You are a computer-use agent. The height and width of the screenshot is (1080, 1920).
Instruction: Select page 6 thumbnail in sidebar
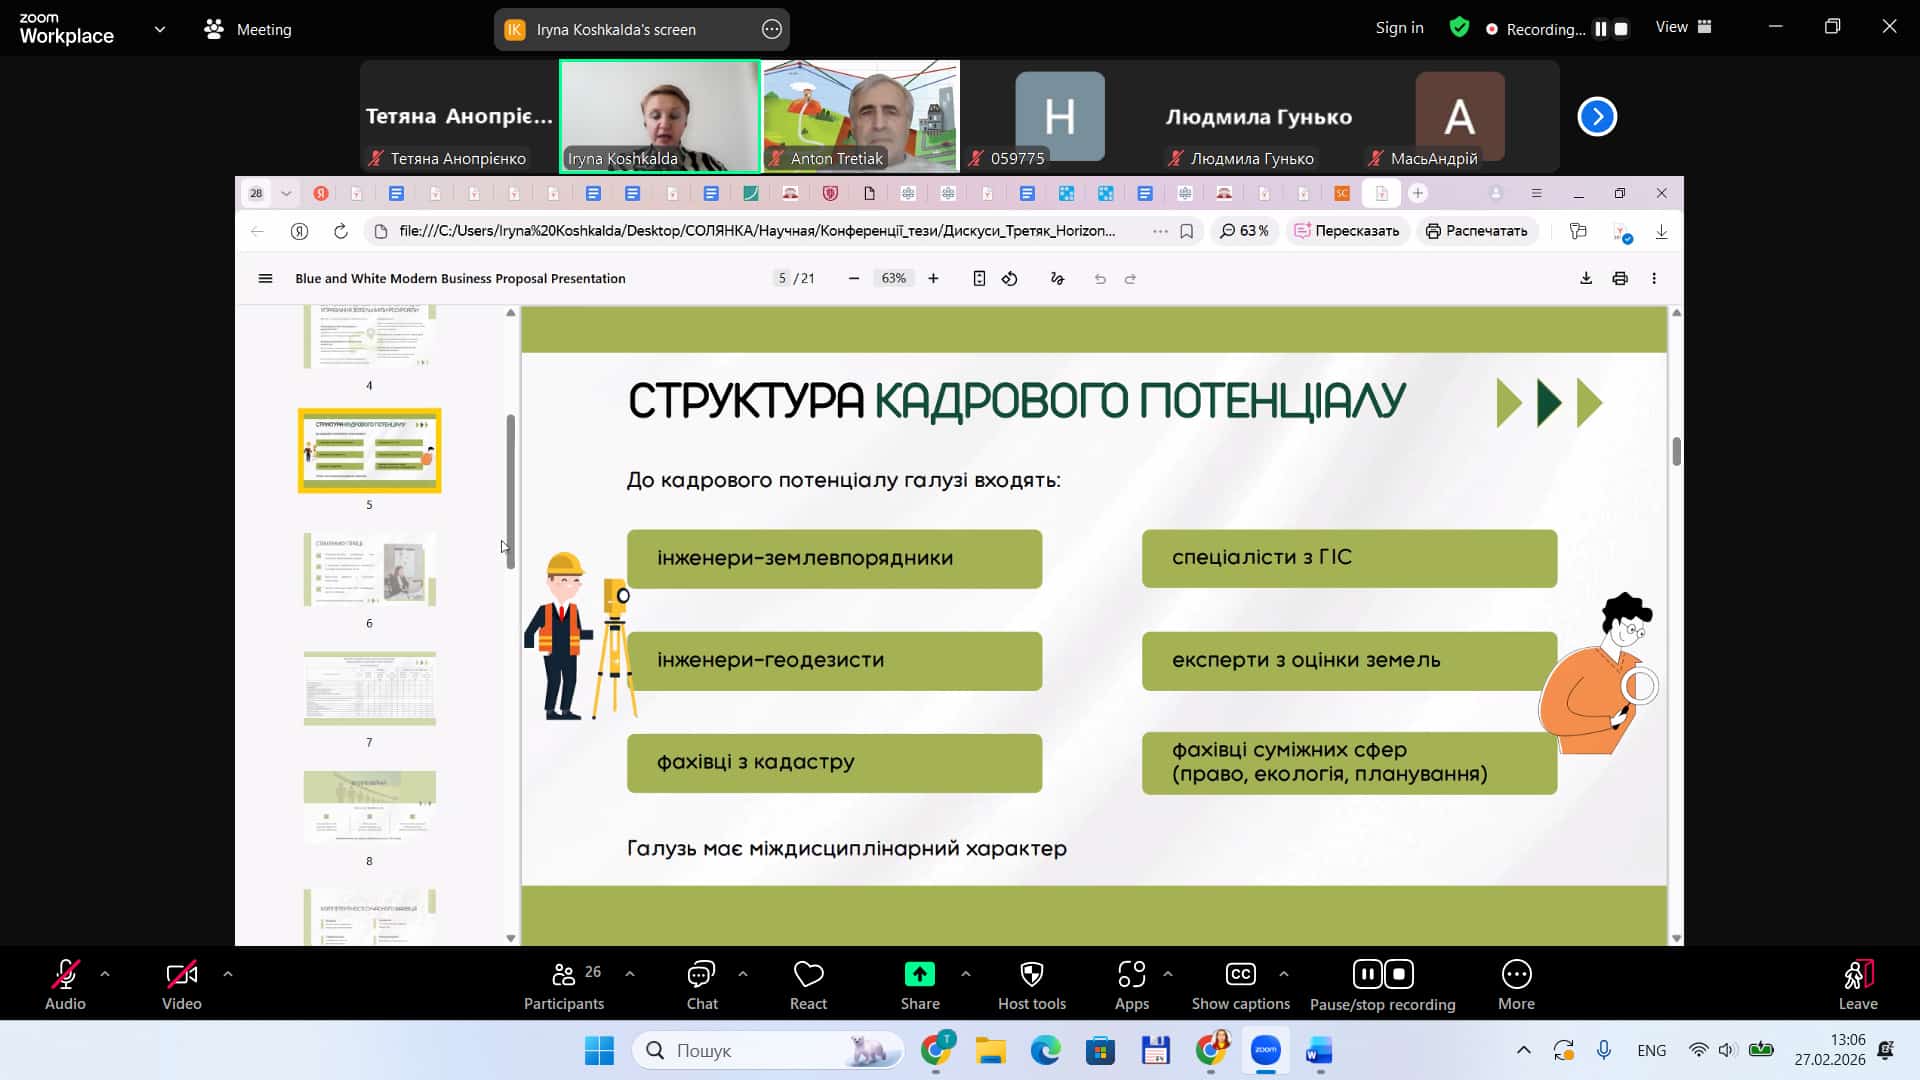point(369,570)
